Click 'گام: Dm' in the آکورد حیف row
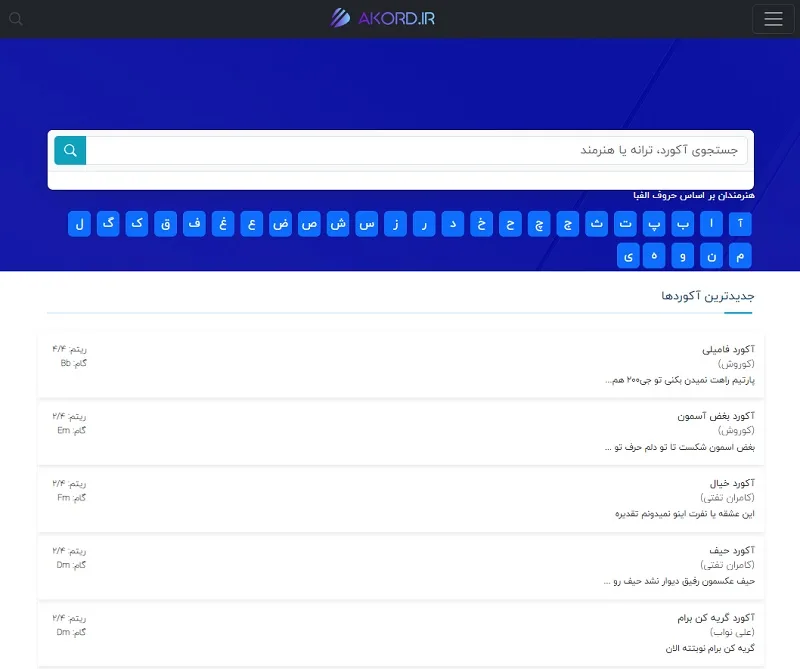Screen dimensions: 800x669 click(71, 565)
